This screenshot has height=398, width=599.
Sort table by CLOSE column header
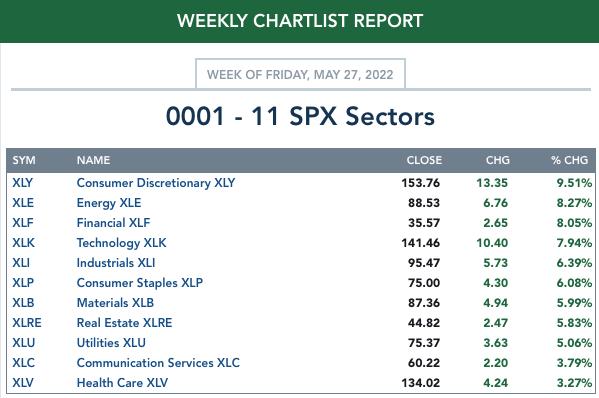[x=424, y=160]
